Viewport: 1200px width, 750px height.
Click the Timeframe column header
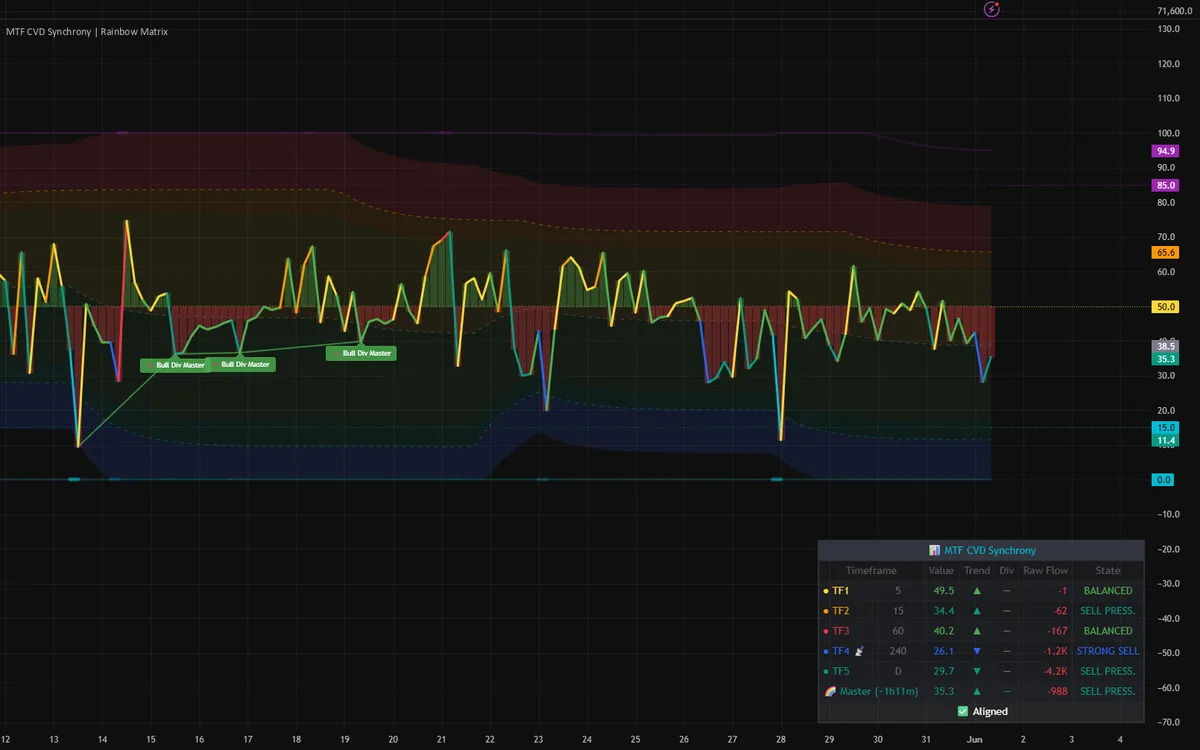pos(871,571)
